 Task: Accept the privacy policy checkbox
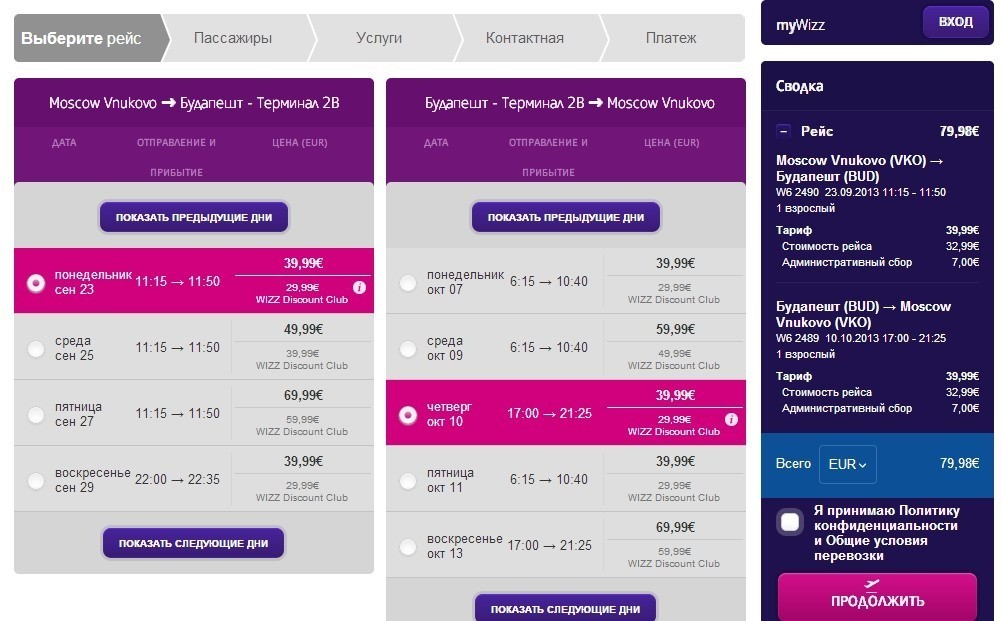click(x=790, y=522)
